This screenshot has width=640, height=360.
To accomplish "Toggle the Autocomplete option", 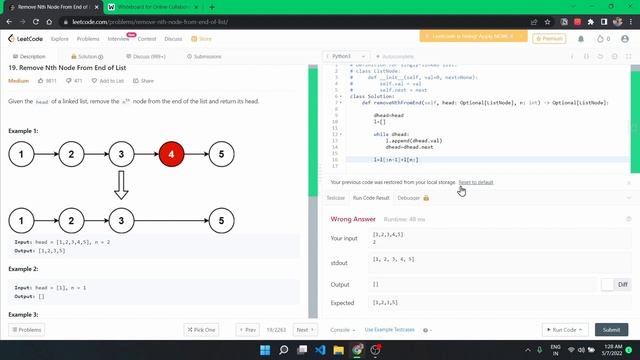I will click(x=395, y=56).
